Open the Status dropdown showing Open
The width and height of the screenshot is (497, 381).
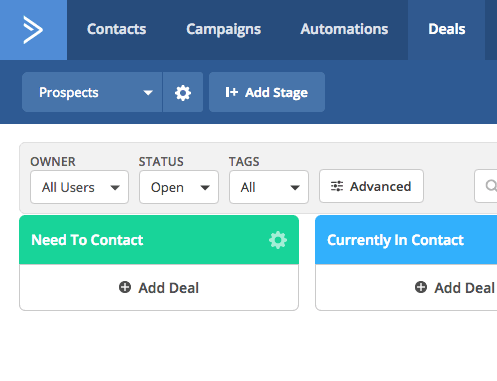[x=179, y=187]
